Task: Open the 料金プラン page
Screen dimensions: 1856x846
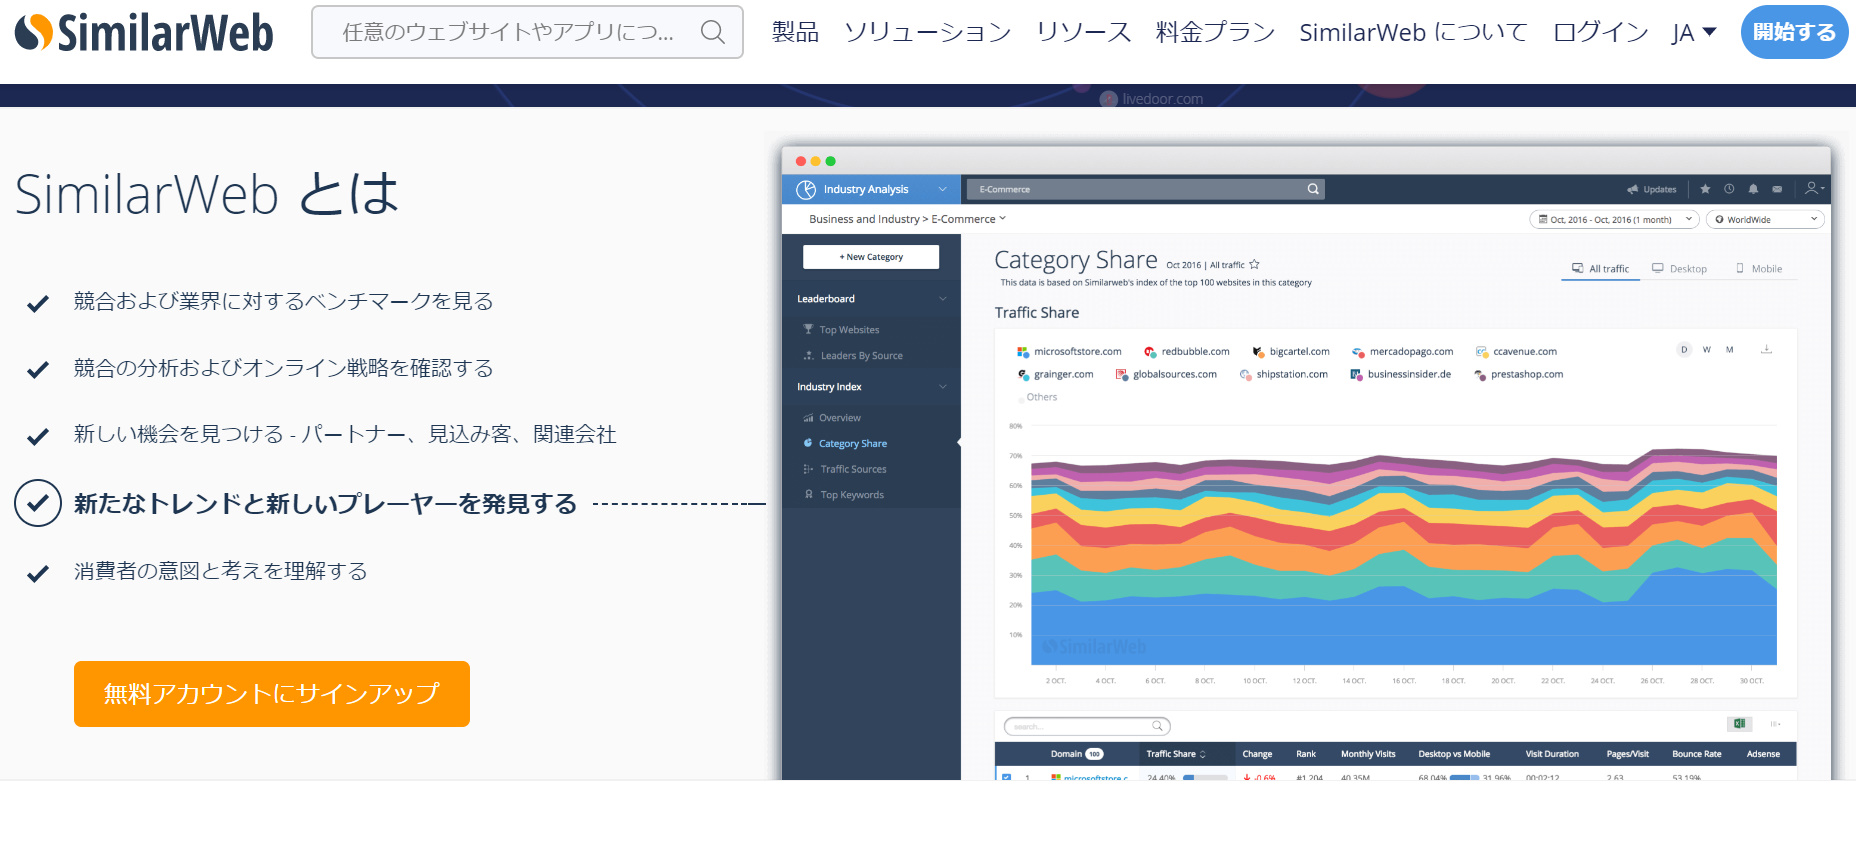Action: pyautogui.click(x=1216, y=32)
